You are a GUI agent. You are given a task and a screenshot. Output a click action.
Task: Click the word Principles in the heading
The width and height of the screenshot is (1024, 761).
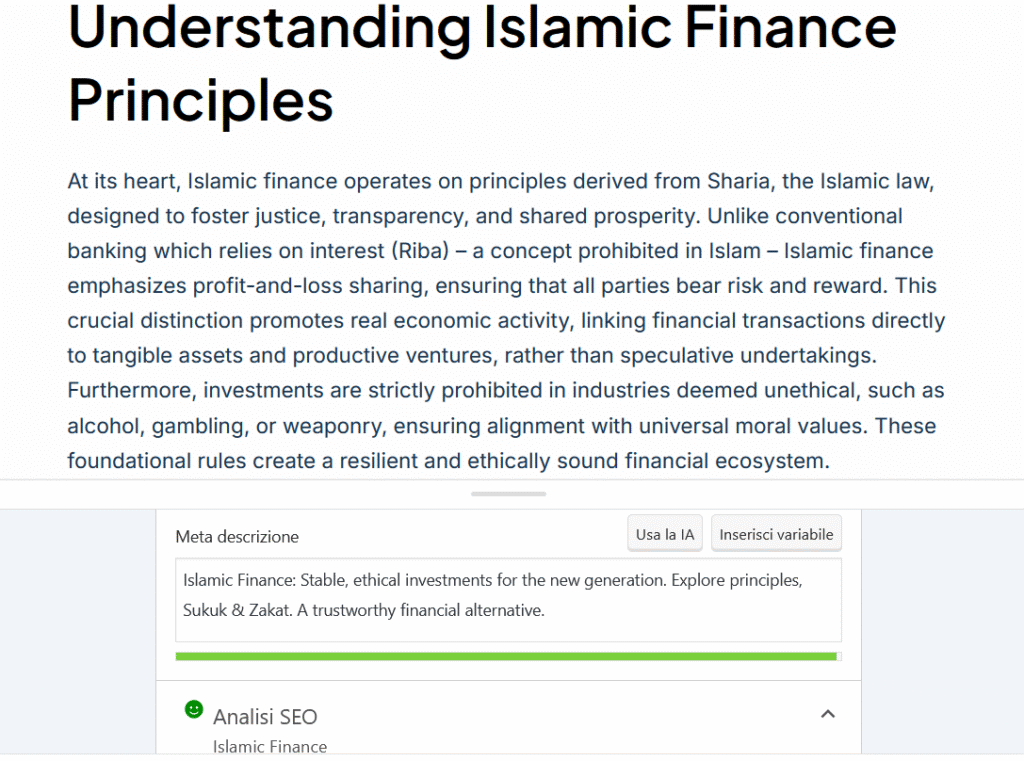point(200,101)
